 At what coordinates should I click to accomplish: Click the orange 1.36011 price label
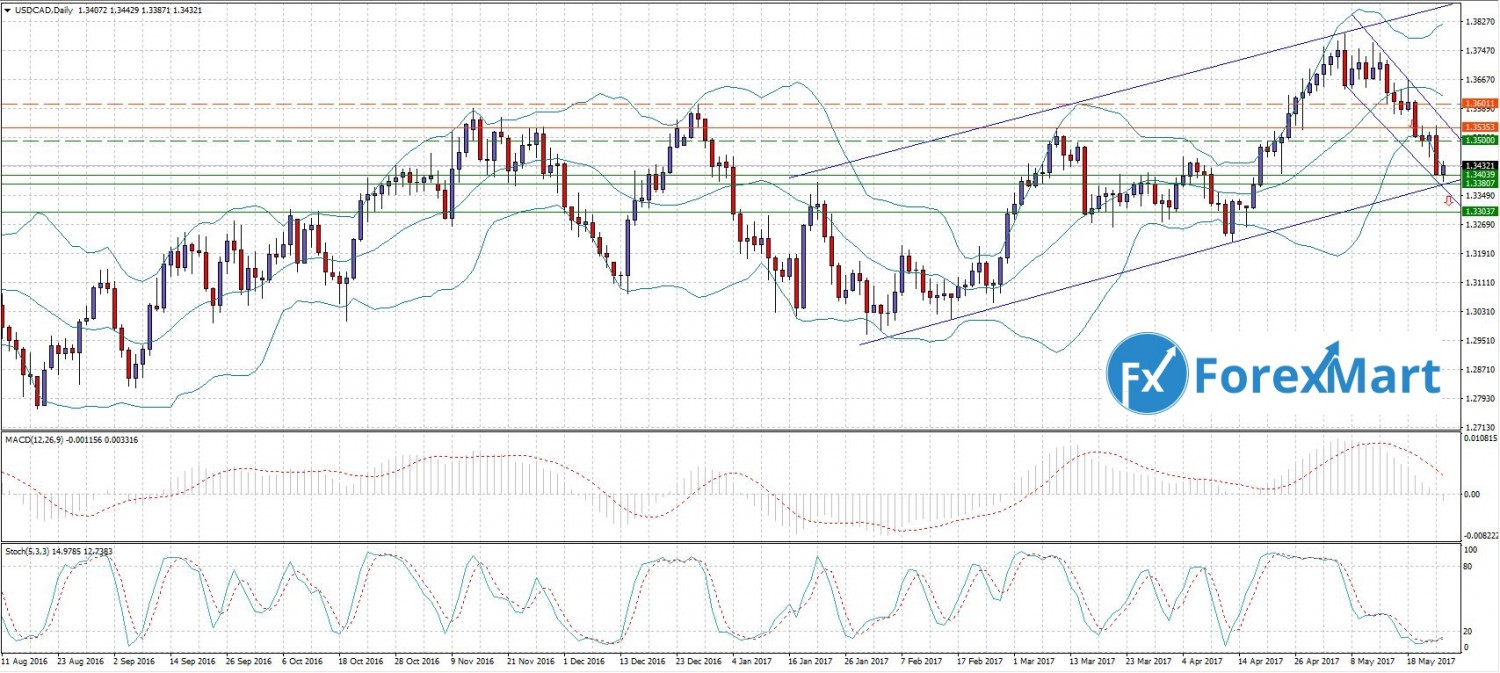pos(1480,103)
